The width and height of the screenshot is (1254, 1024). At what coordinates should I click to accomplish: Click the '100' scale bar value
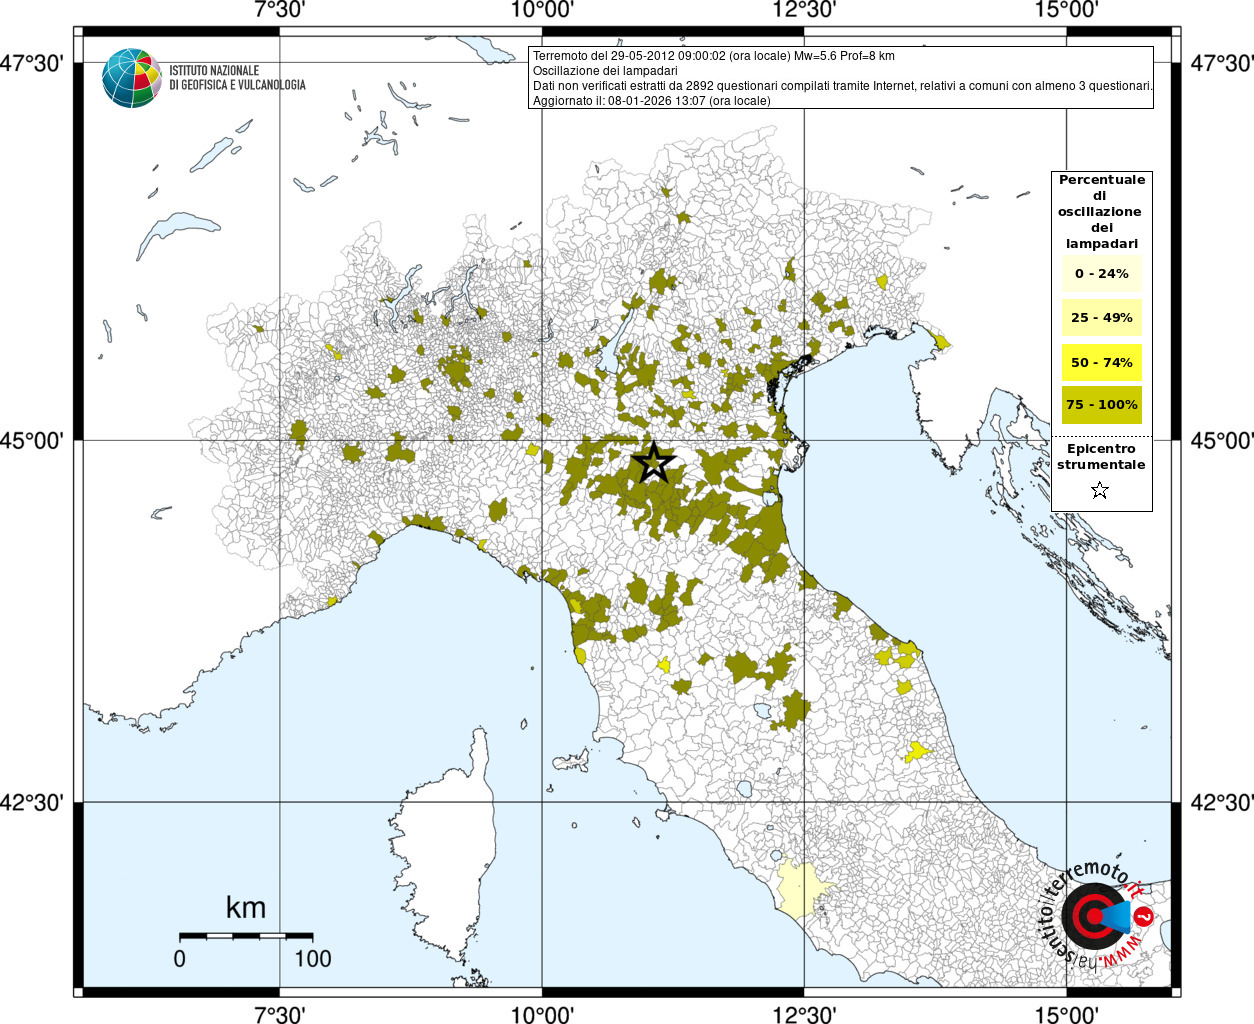pos(313,958)
